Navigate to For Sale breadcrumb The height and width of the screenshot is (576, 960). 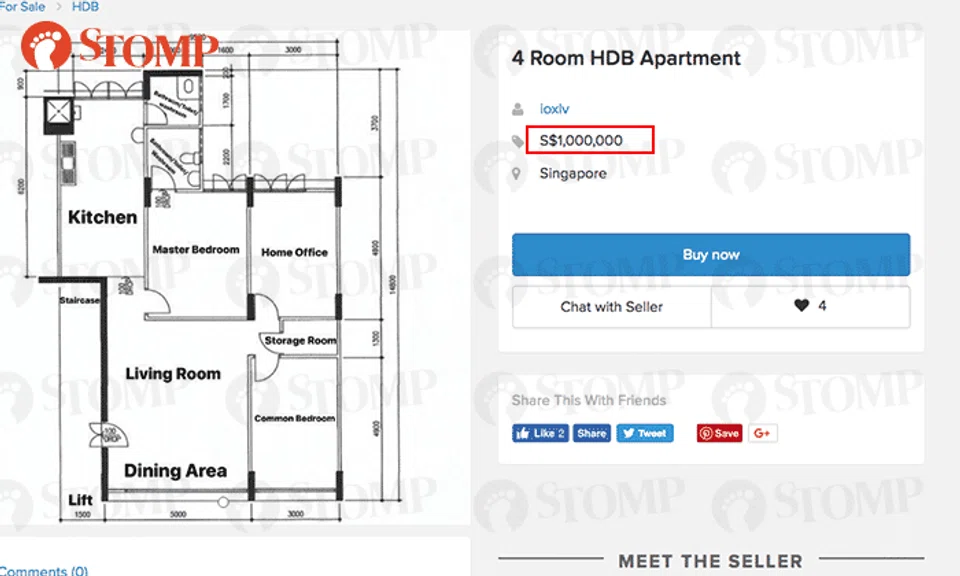point(21,7)
